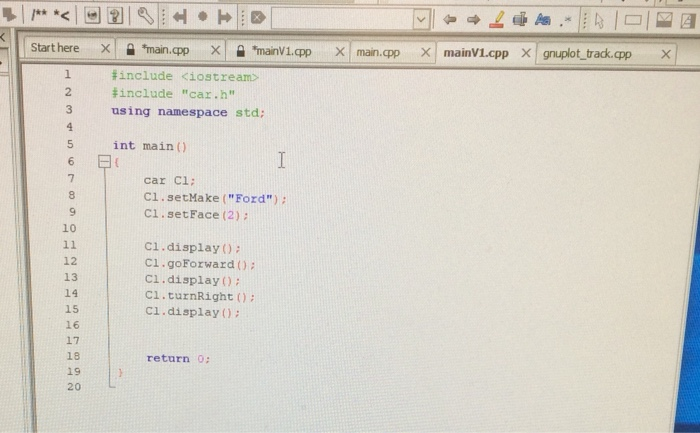Click line number 4 in the margin
The image size is (700, 433).
click(x=70, y=127)
